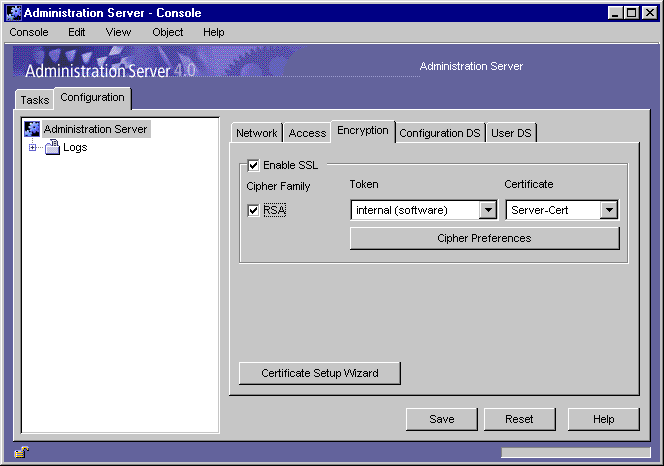The image size is (664, 466).
Task: Select the Encryption tab
Action: tap(363, 130)
